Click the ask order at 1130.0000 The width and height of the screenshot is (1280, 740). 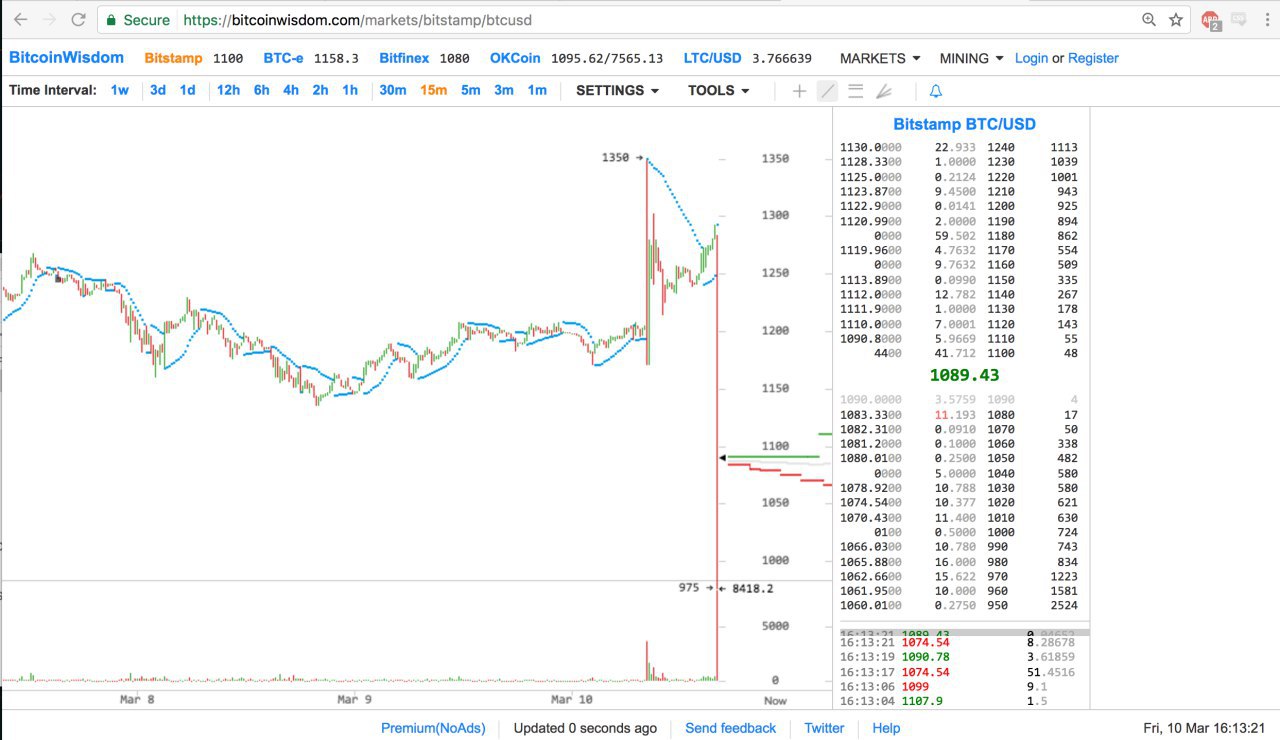point(908,147)
